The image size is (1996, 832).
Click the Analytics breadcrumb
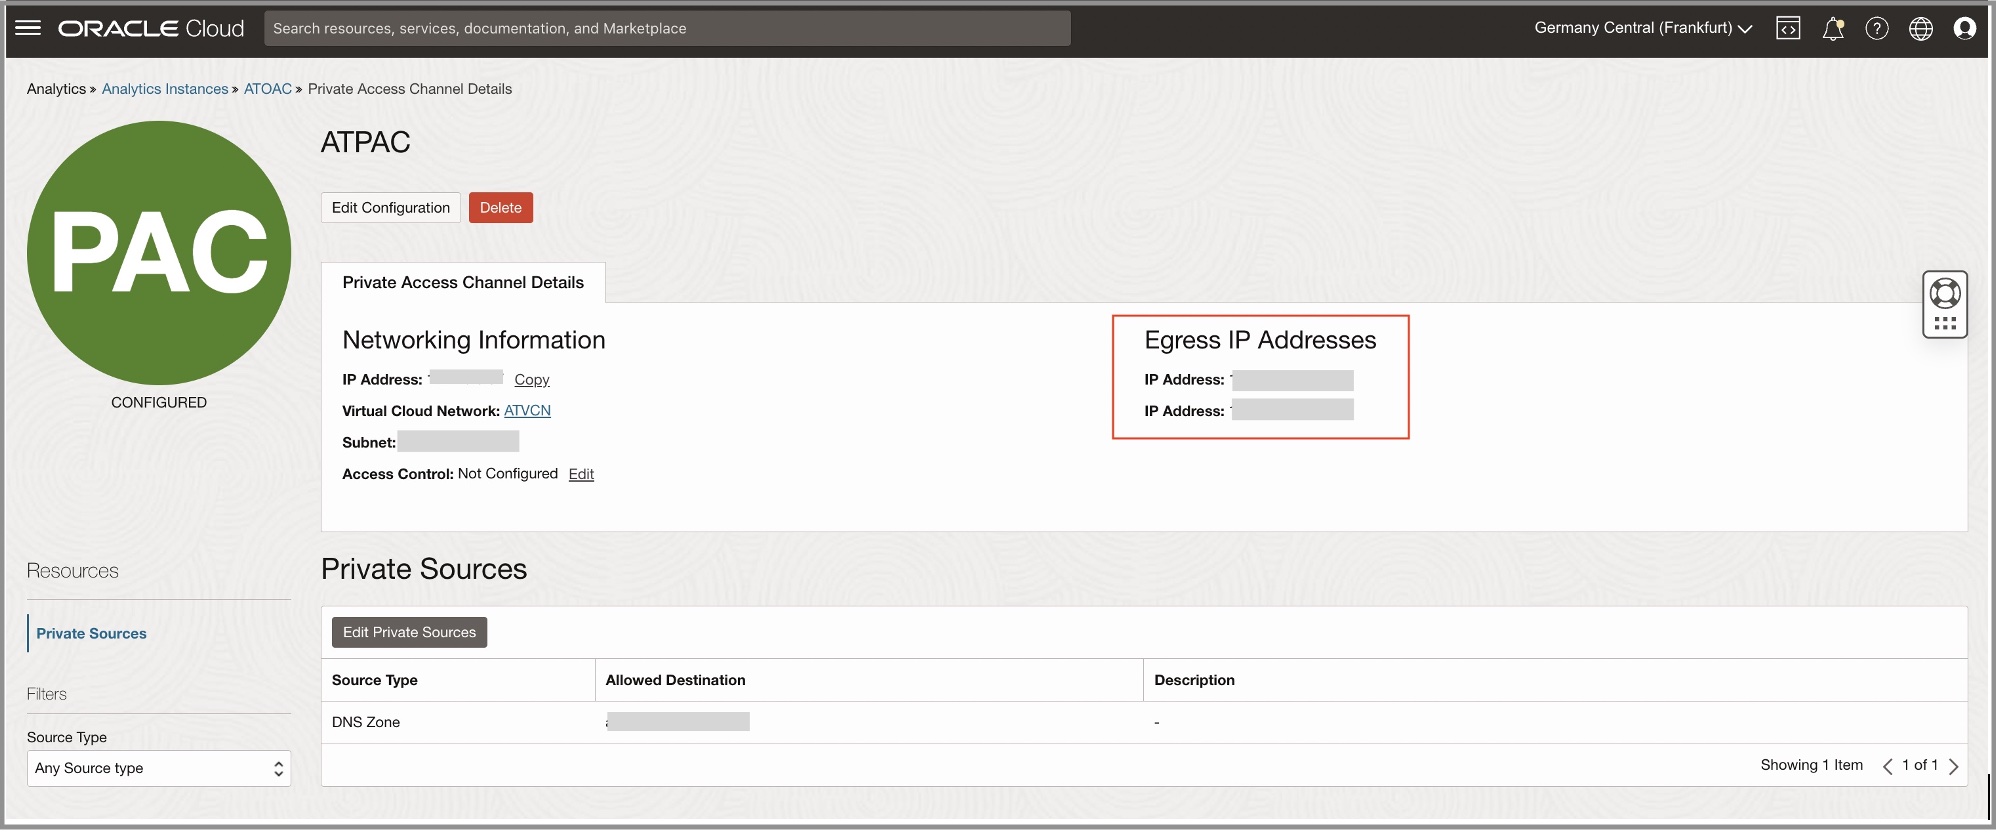pyautogui.click(x=56, y=89)
